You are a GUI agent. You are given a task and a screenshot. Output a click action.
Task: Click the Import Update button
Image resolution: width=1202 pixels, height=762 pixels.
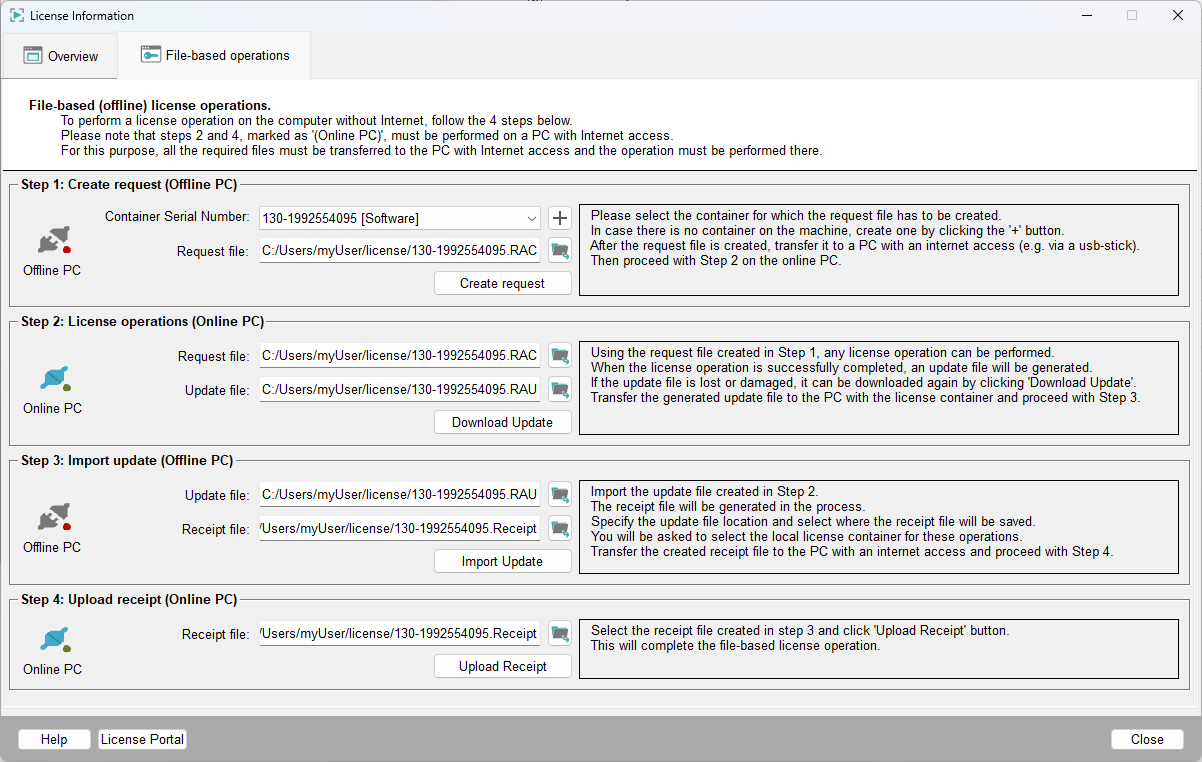click(x=503, y=561)
